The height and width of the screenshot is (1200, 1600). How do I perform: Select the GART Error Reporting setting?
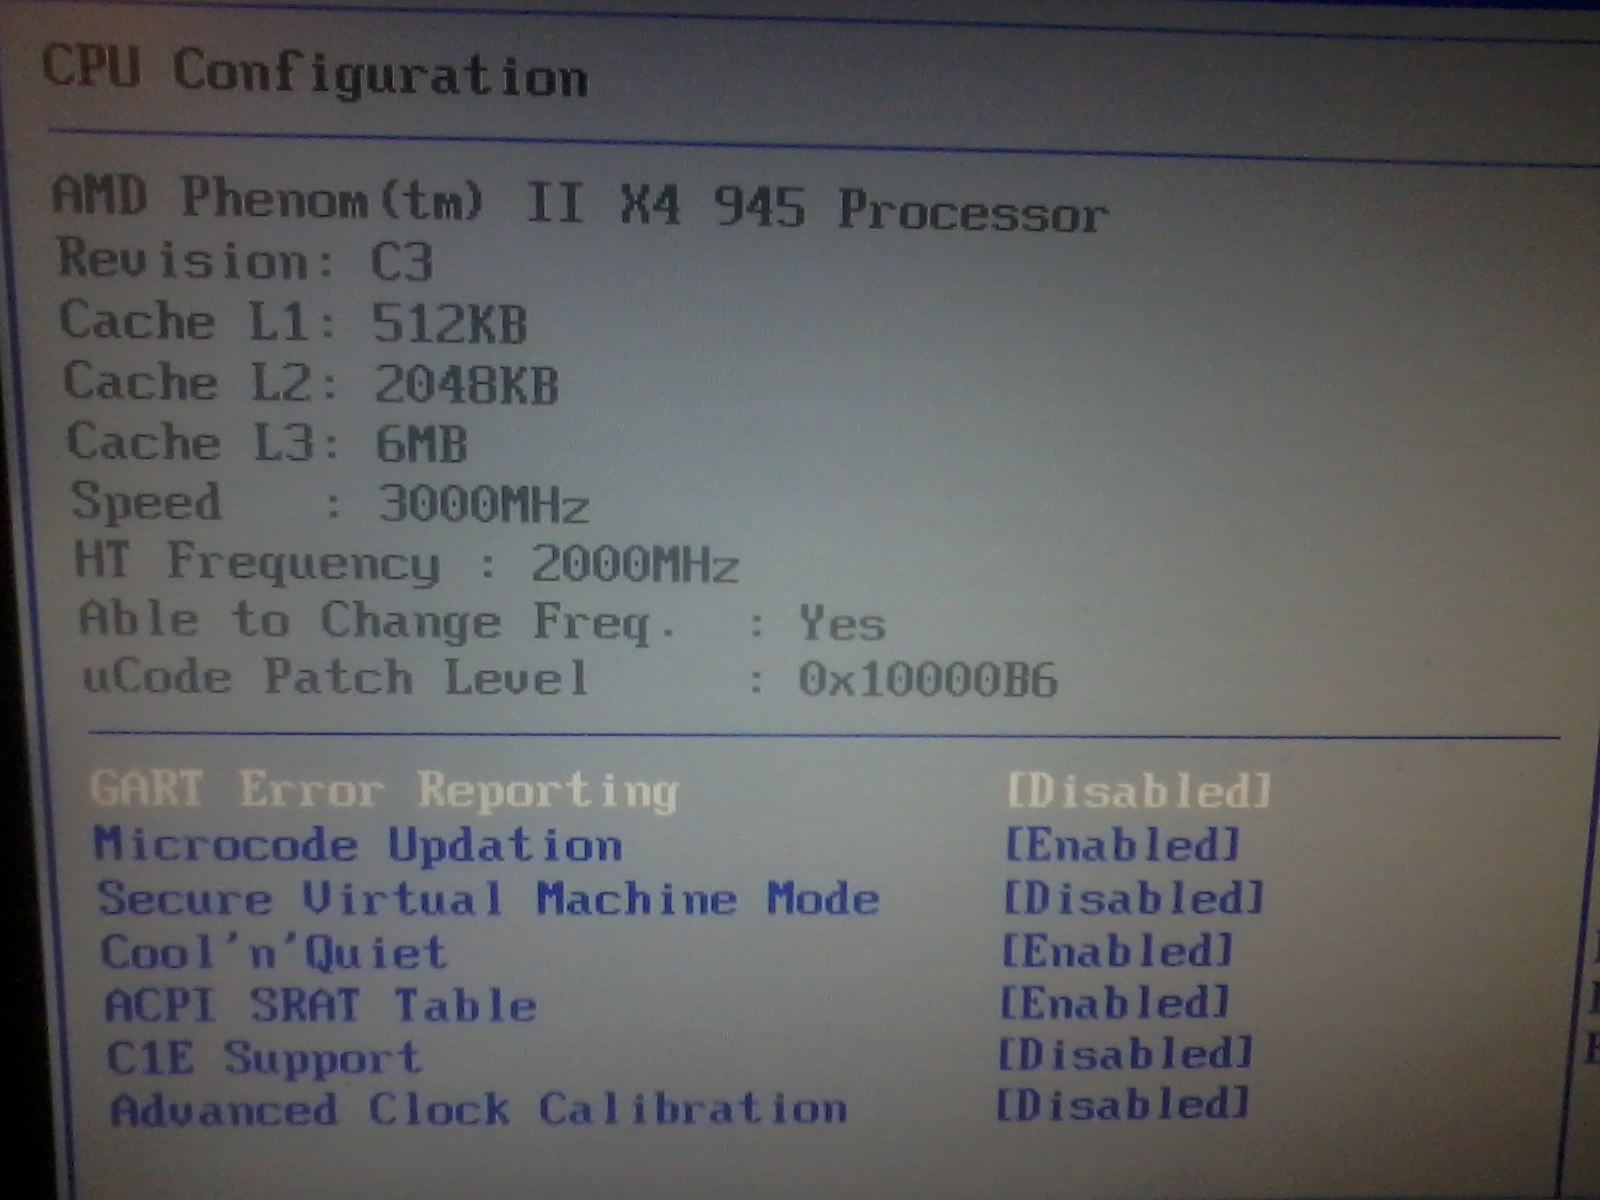pyautogui.click(x=384, y=790)
